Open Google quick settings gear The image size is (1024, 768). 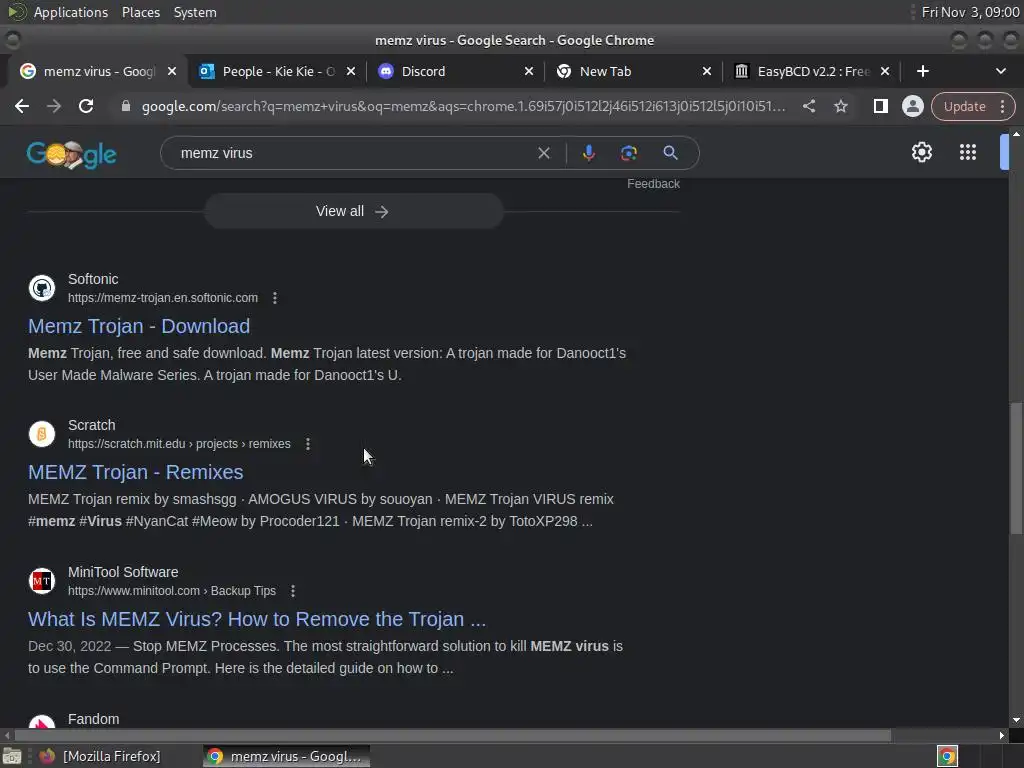click(921, 153)
